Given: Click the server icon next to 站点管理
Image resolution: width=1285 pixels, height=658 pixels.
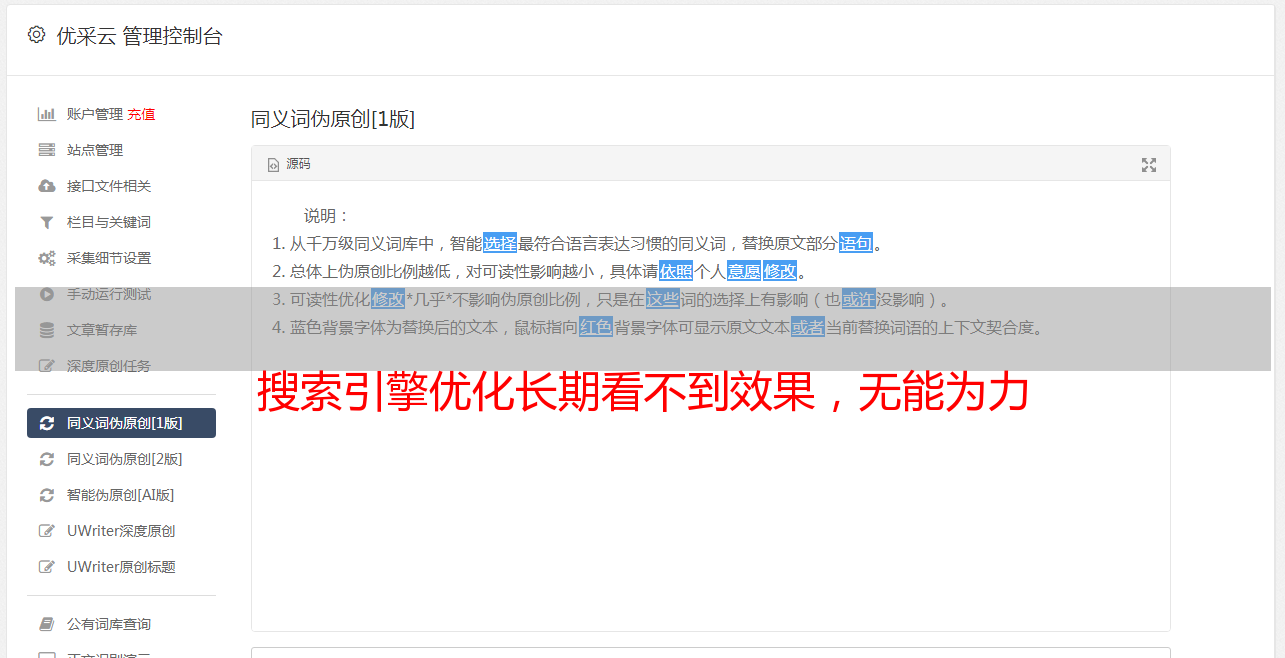Looking at the screenshot, I should (x=46, y=150).
